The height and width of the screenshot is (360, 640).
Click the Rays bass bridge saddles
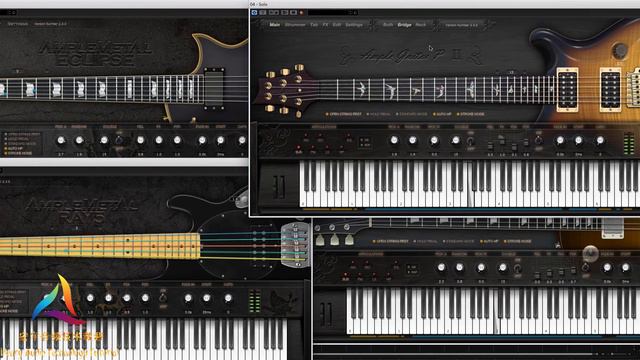296,244
